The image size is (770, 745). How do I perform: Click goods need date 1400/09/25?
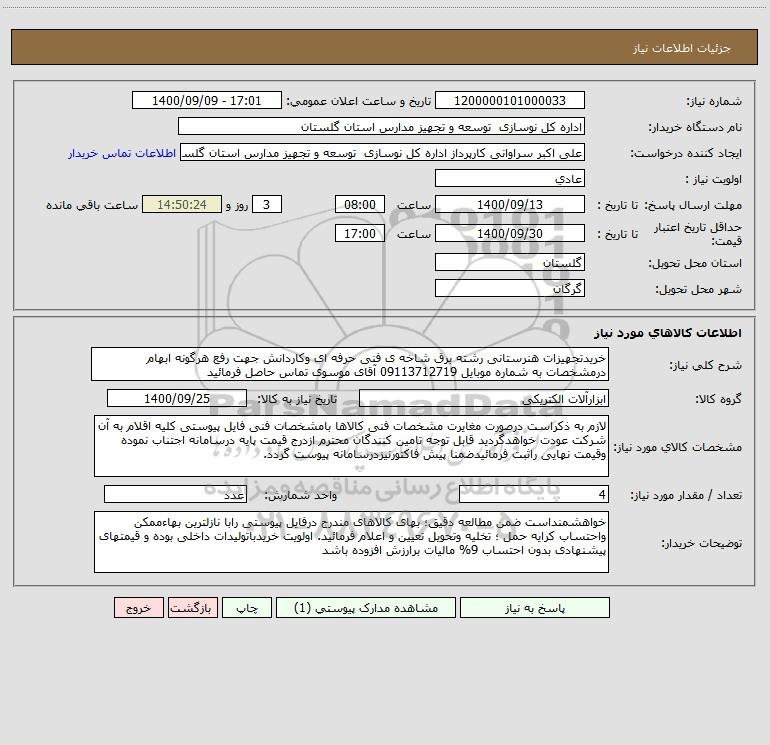point(177,398)
